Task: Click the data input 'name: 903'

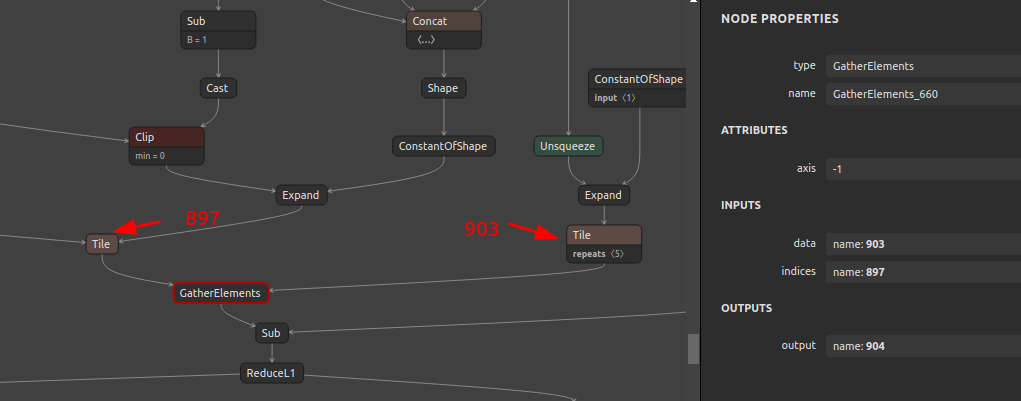Action: click(923, 244)
